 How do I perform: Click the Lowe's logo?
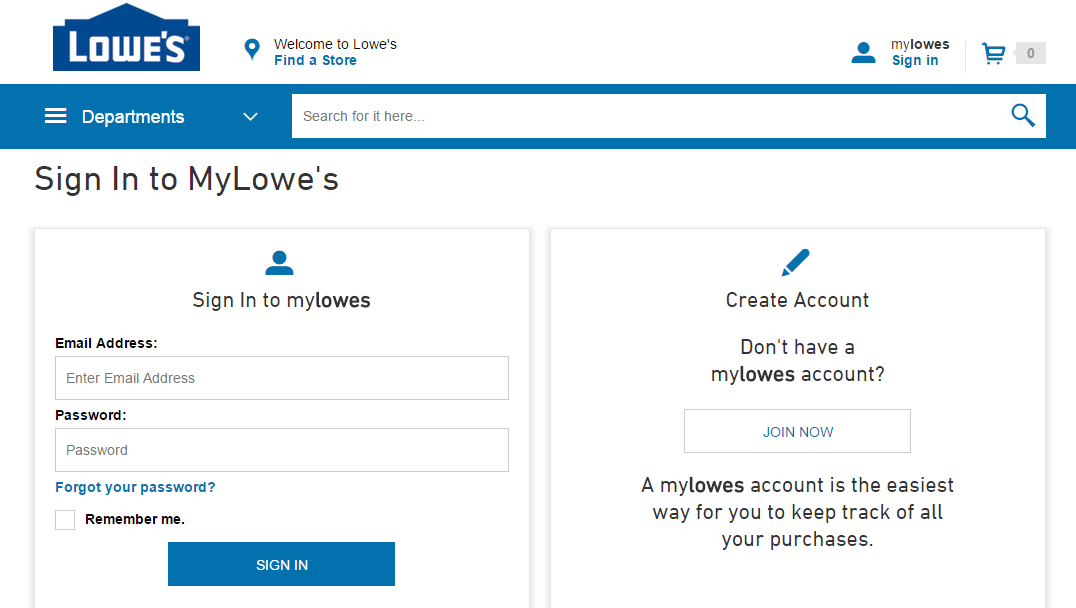tap(126, 37)
